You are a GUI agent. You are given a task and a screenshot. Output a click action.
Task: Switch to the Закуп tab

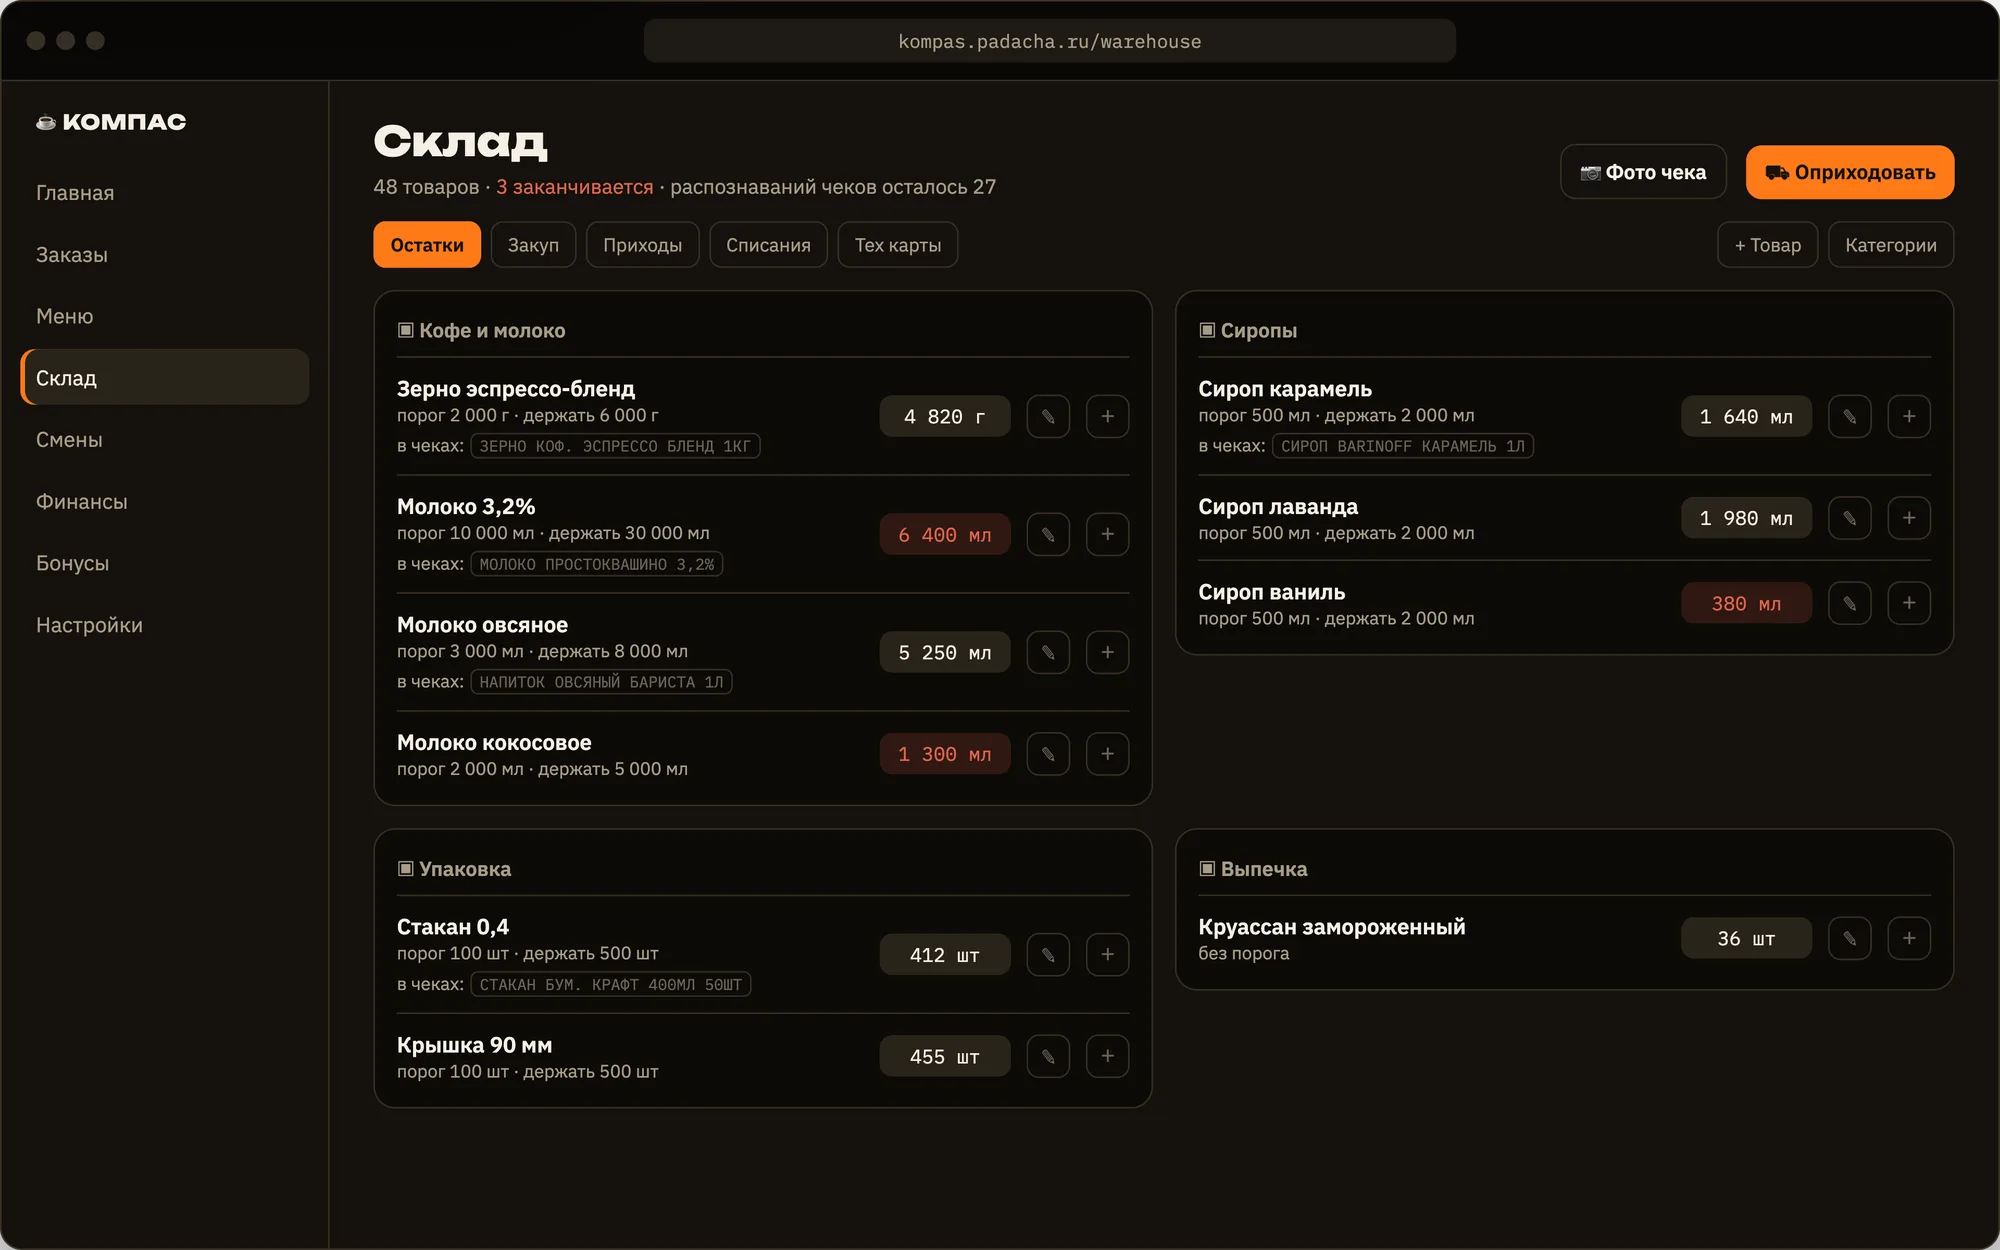533,245
